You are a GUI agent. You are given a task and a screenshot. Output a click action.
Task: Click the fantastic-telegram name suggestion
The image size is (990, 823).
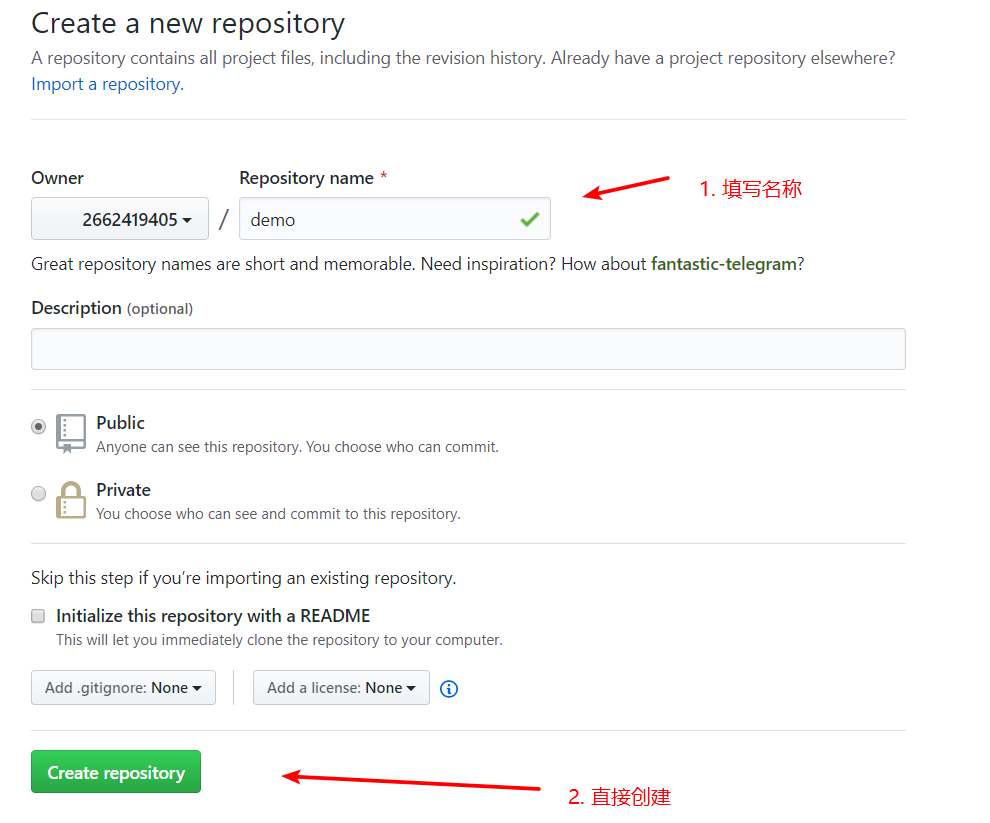723,264
